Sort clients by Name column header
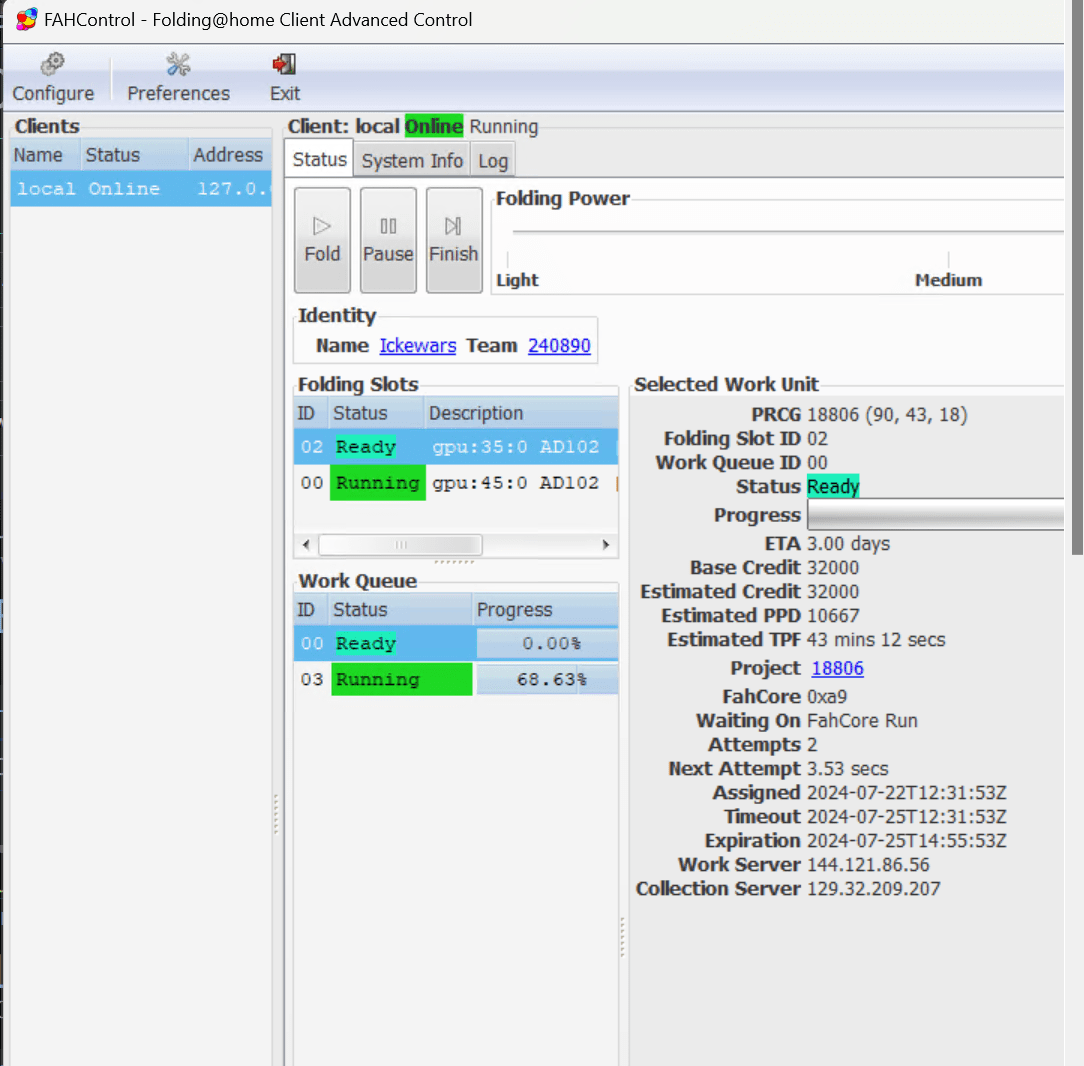Image resolution: width=1084 pixels, height=1066 pixels. 44,154
